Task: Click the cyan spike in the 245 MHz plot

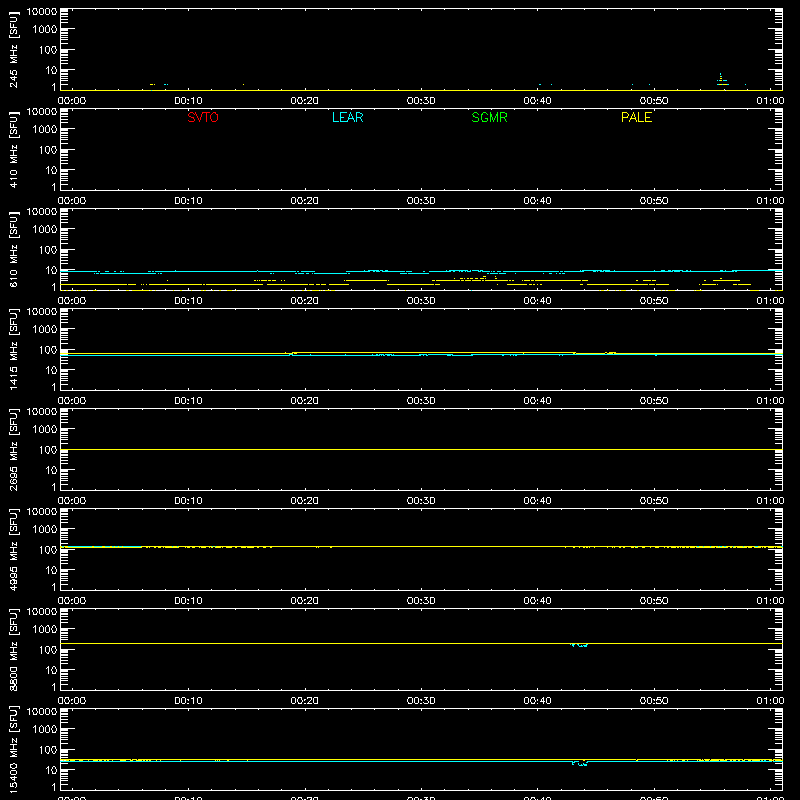Action: pos(721,79)
